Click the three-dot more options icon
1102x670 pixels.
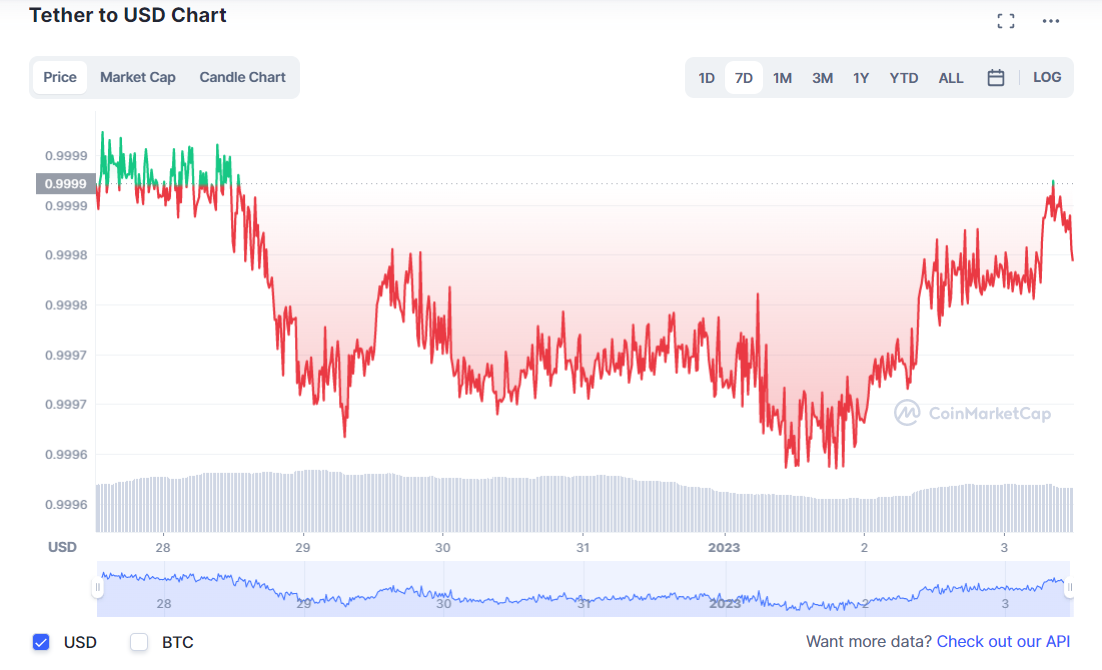(x=1050, y=19)
